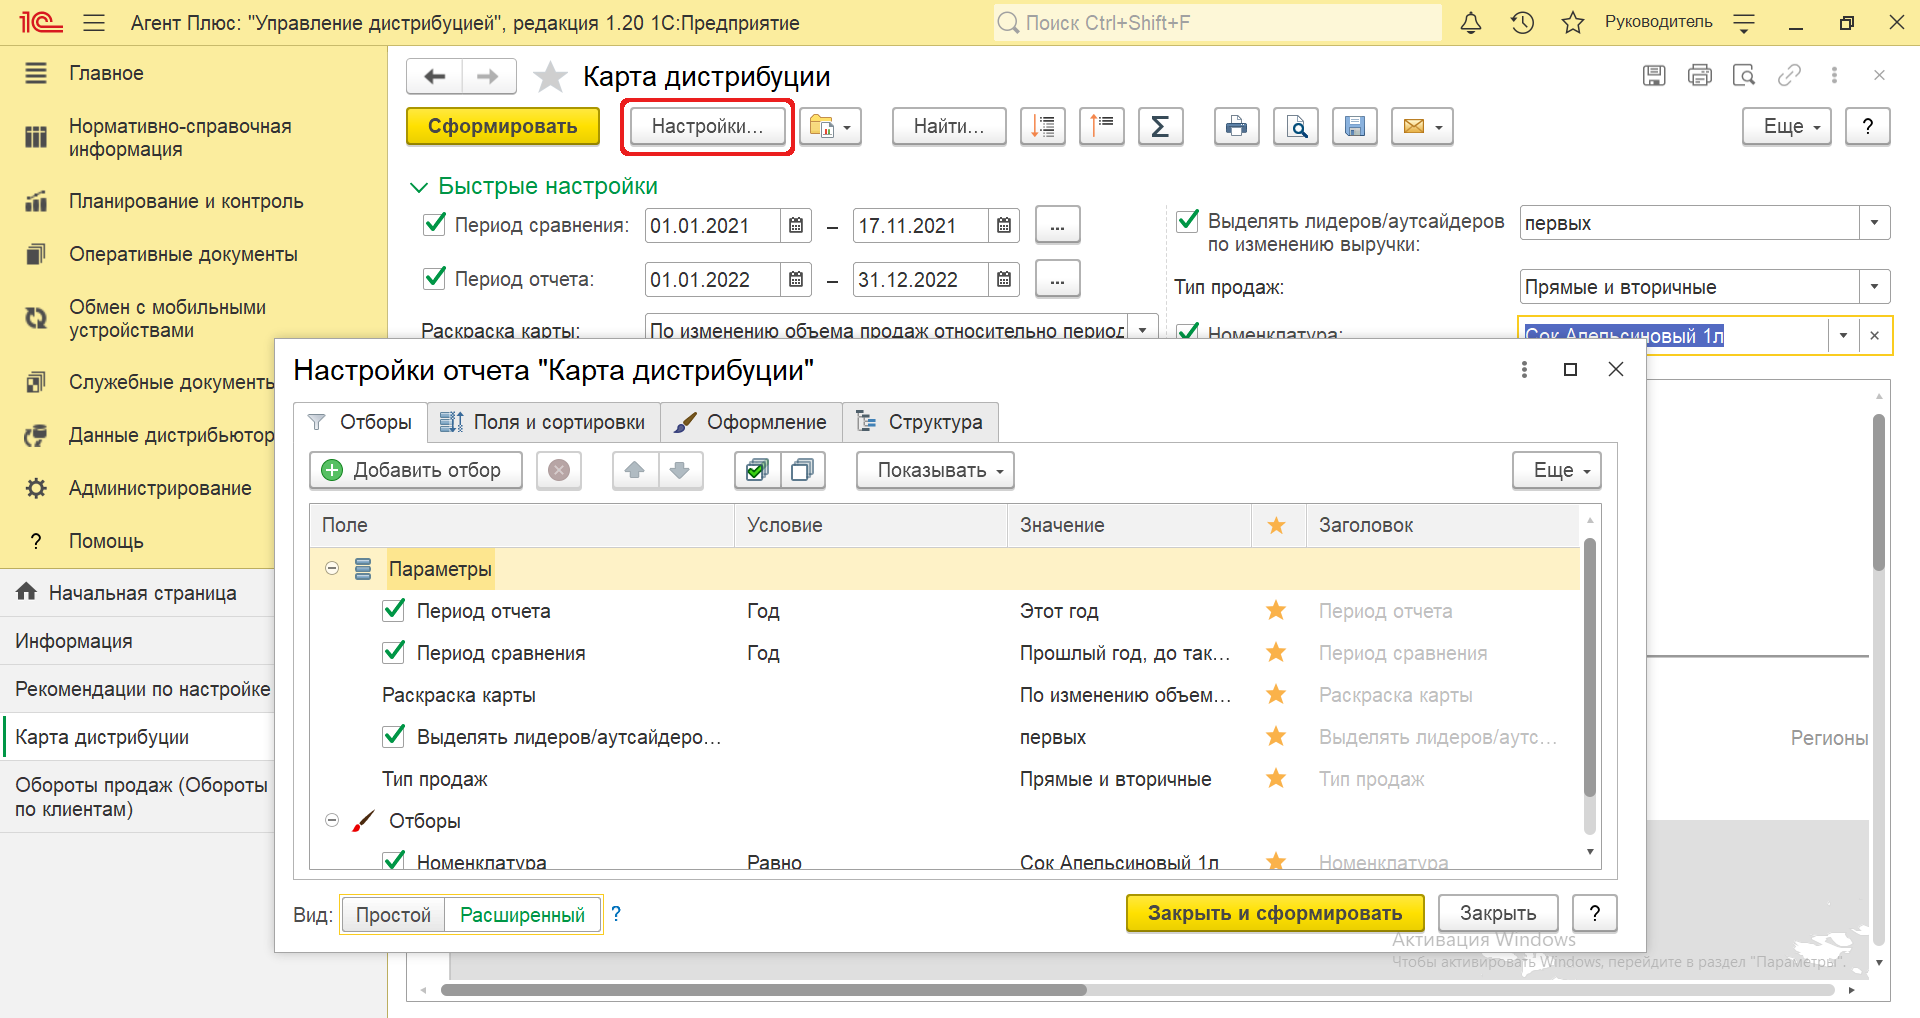1920x1018 pixels.
Task: Click the check all items icon
Action: point(757,470)
